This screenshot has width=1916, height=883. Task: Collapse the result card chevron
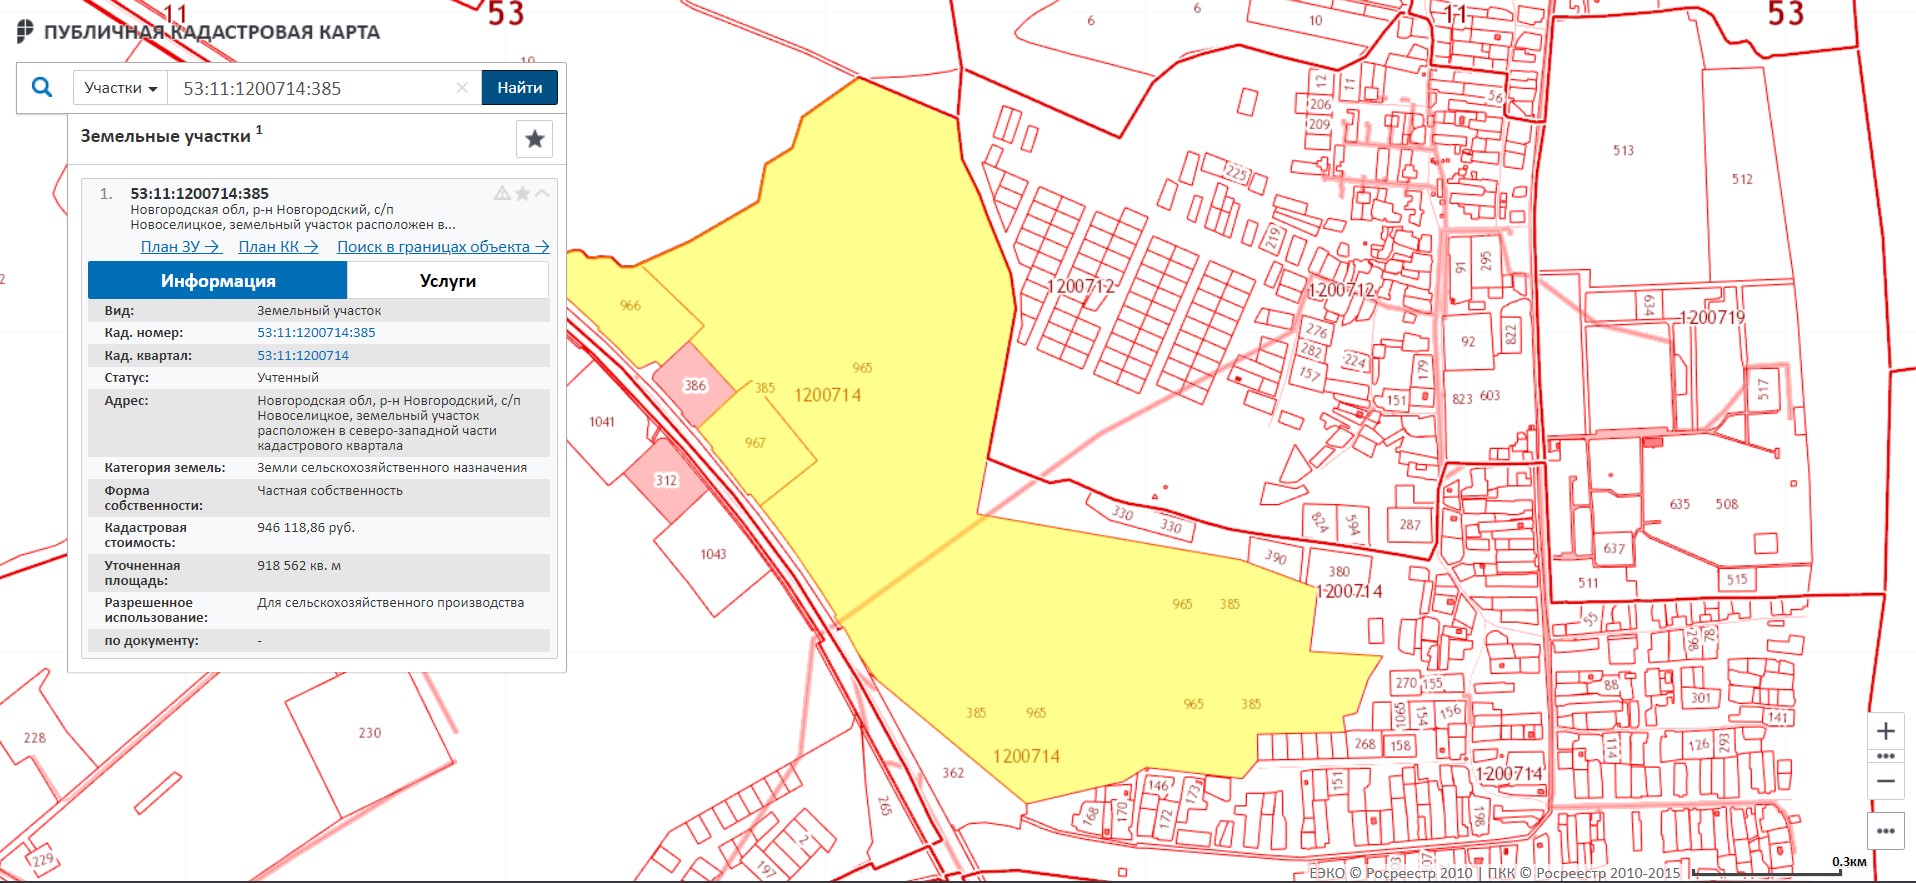pyautogui.click(x=542, y=193)
